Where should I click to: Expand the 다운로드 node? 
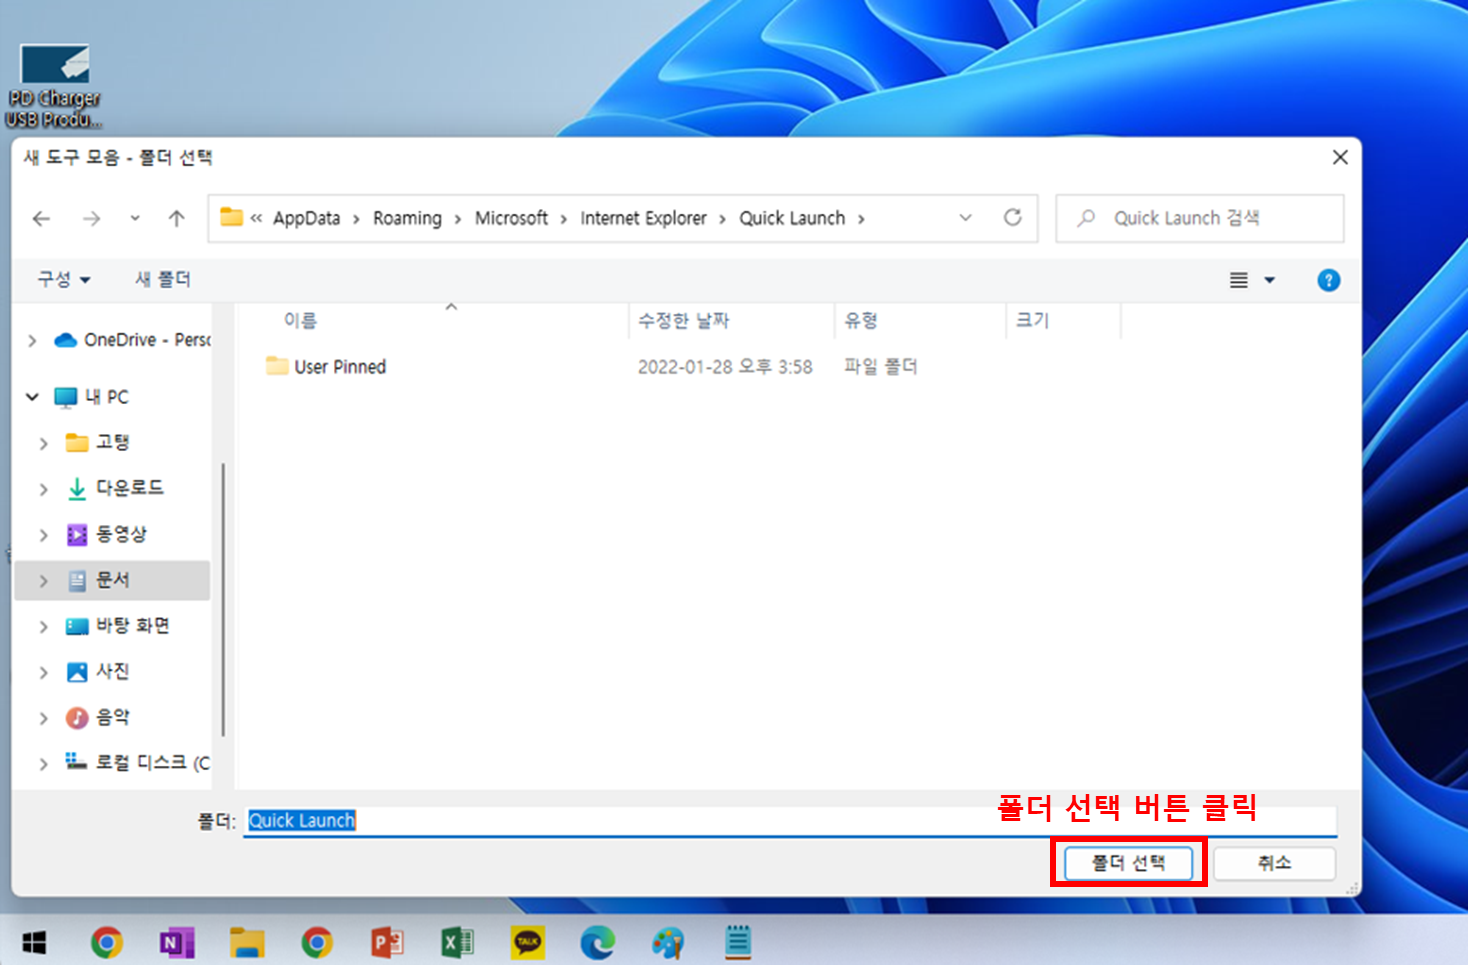coord(43,489)
